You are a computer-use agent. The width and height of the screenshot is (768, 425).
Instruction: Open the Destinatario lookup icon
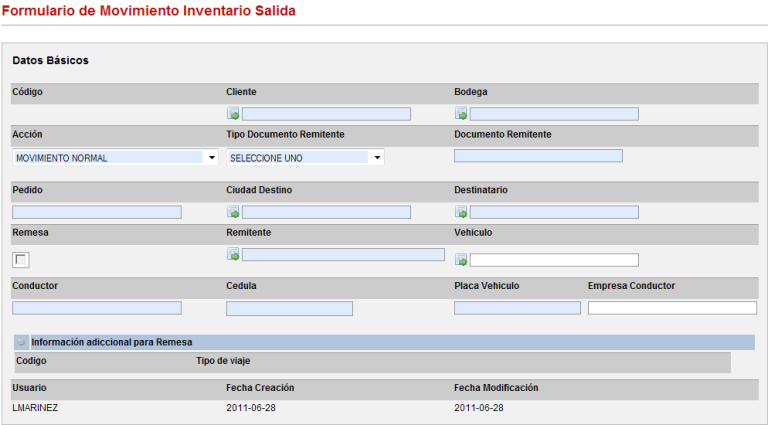(x=461, y=212)
